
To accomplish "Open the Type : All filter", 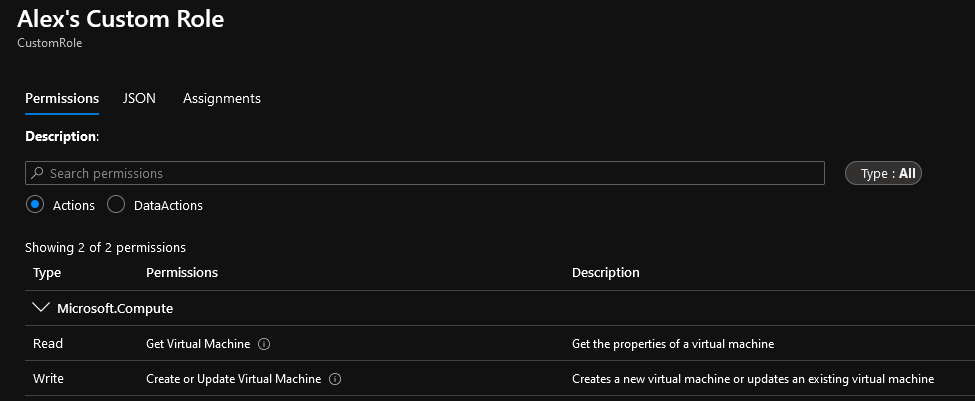I will [883, 173].
